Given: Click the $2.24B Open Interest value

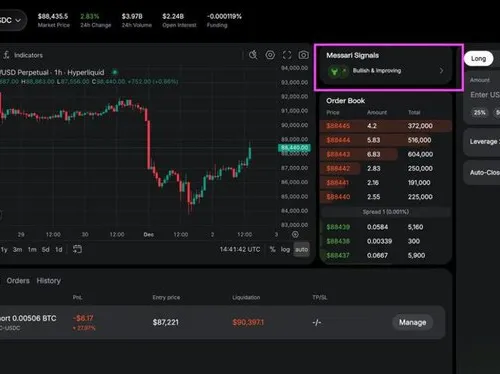Looking at the screenshot, I should pos(173,16).
